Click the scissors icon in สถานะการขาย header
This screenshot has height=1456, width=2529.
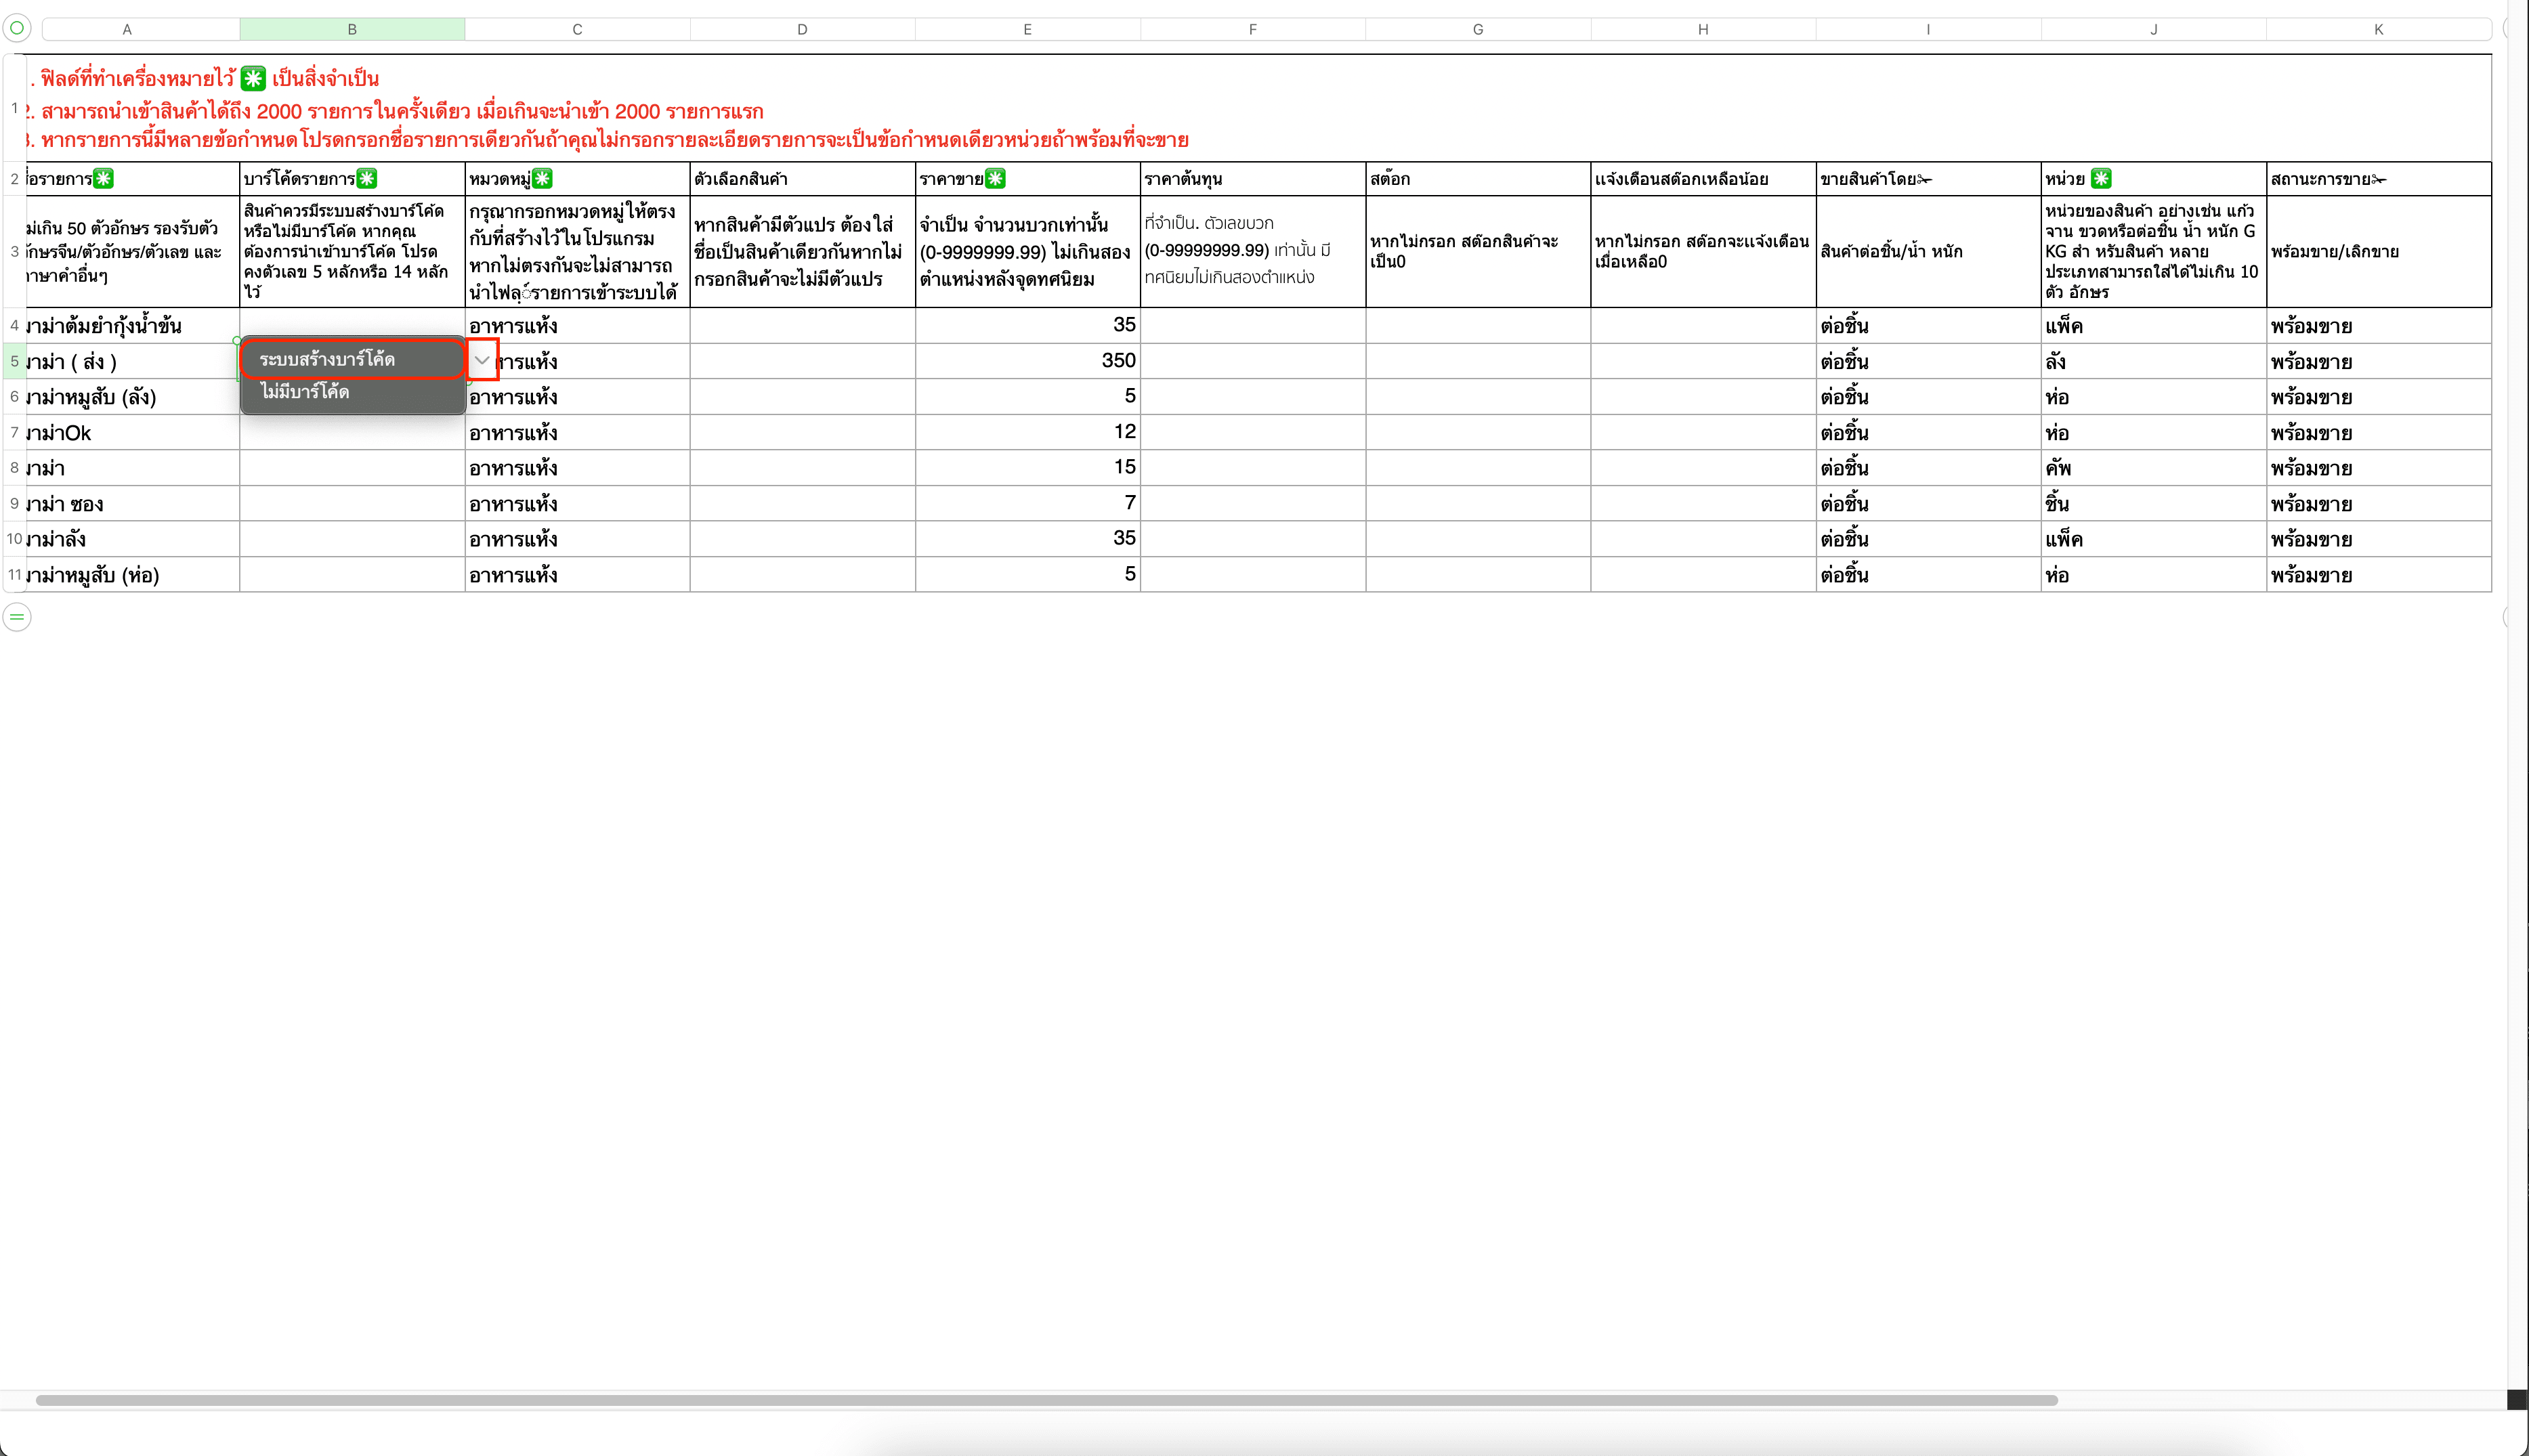coord(2379,180)
